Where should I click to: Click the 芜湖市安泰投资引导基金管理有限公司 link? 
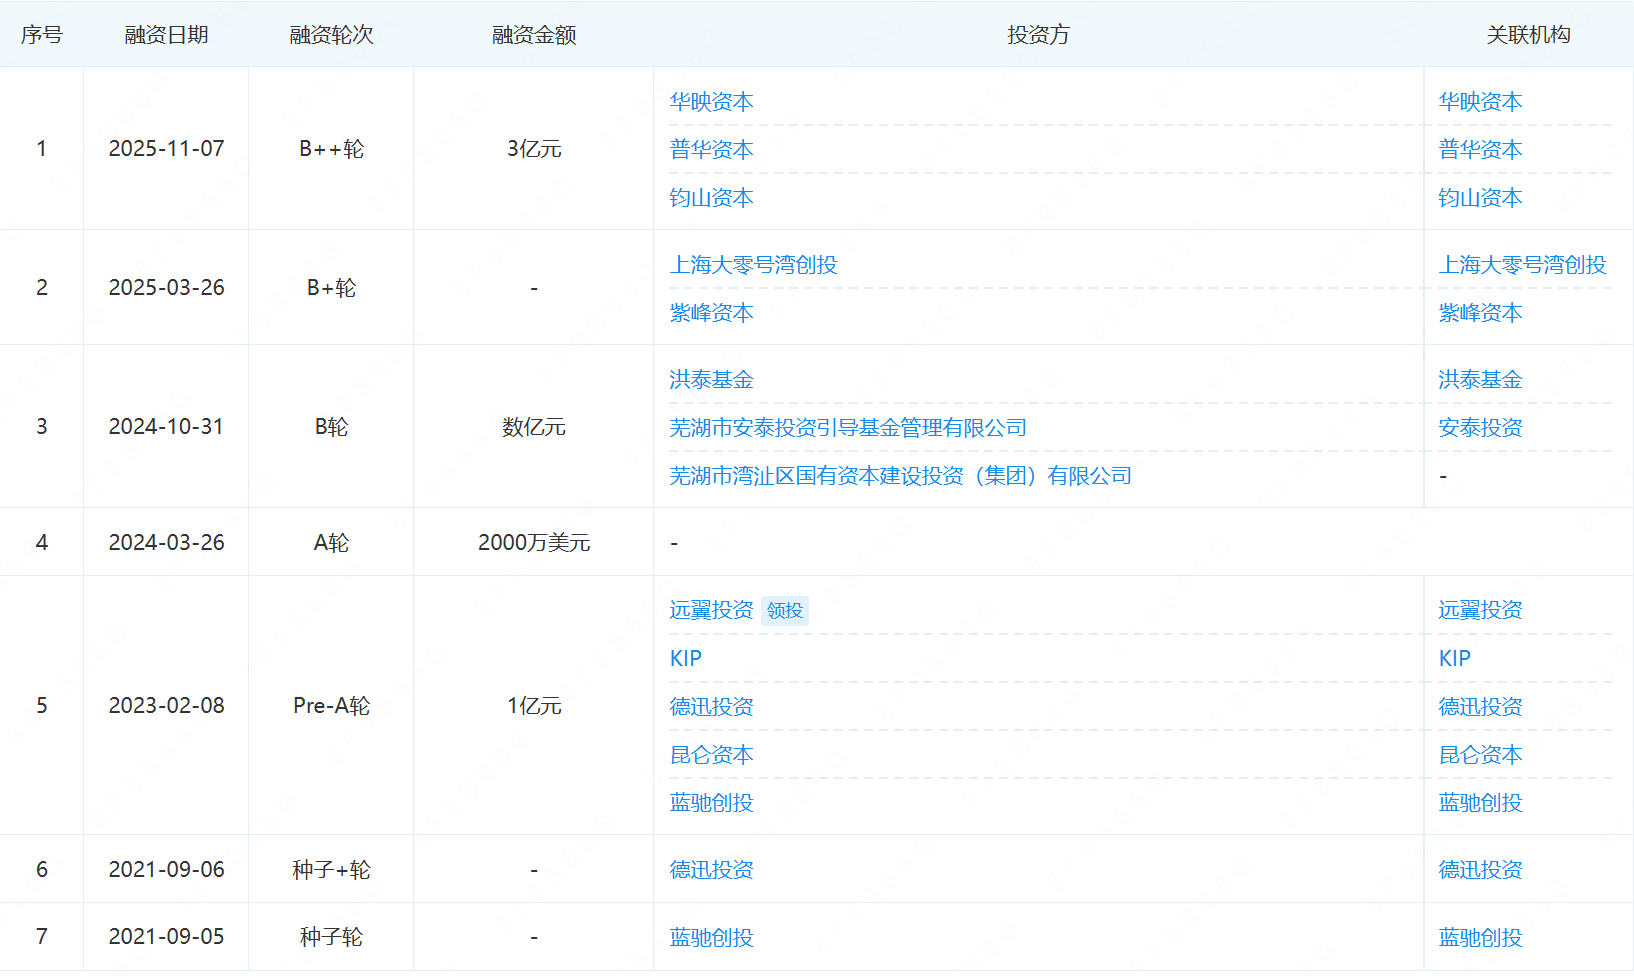[x=848, y=428]
